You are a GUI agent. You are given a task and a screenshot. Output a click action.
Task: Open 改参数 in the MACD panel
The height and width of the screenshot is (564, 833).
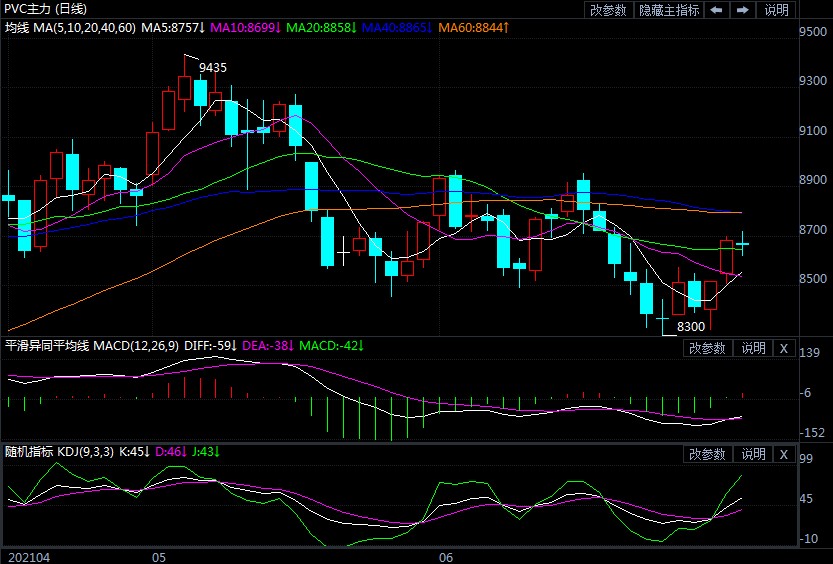pyautogui.click(x=708, y=348)
